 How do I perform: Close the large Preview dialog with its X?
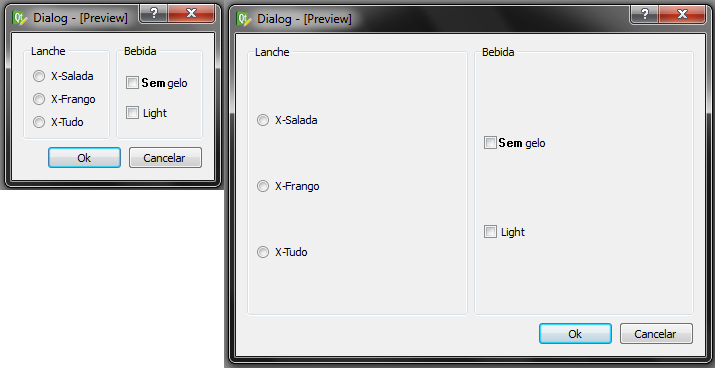click(682, 14)
